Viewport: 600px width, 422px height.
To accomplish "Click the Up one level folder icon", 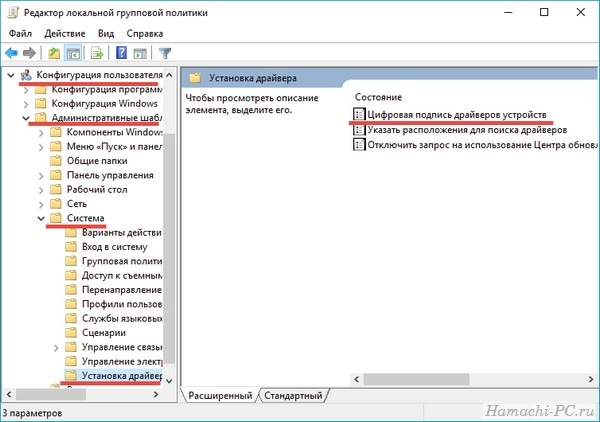I will pos(54,53).
